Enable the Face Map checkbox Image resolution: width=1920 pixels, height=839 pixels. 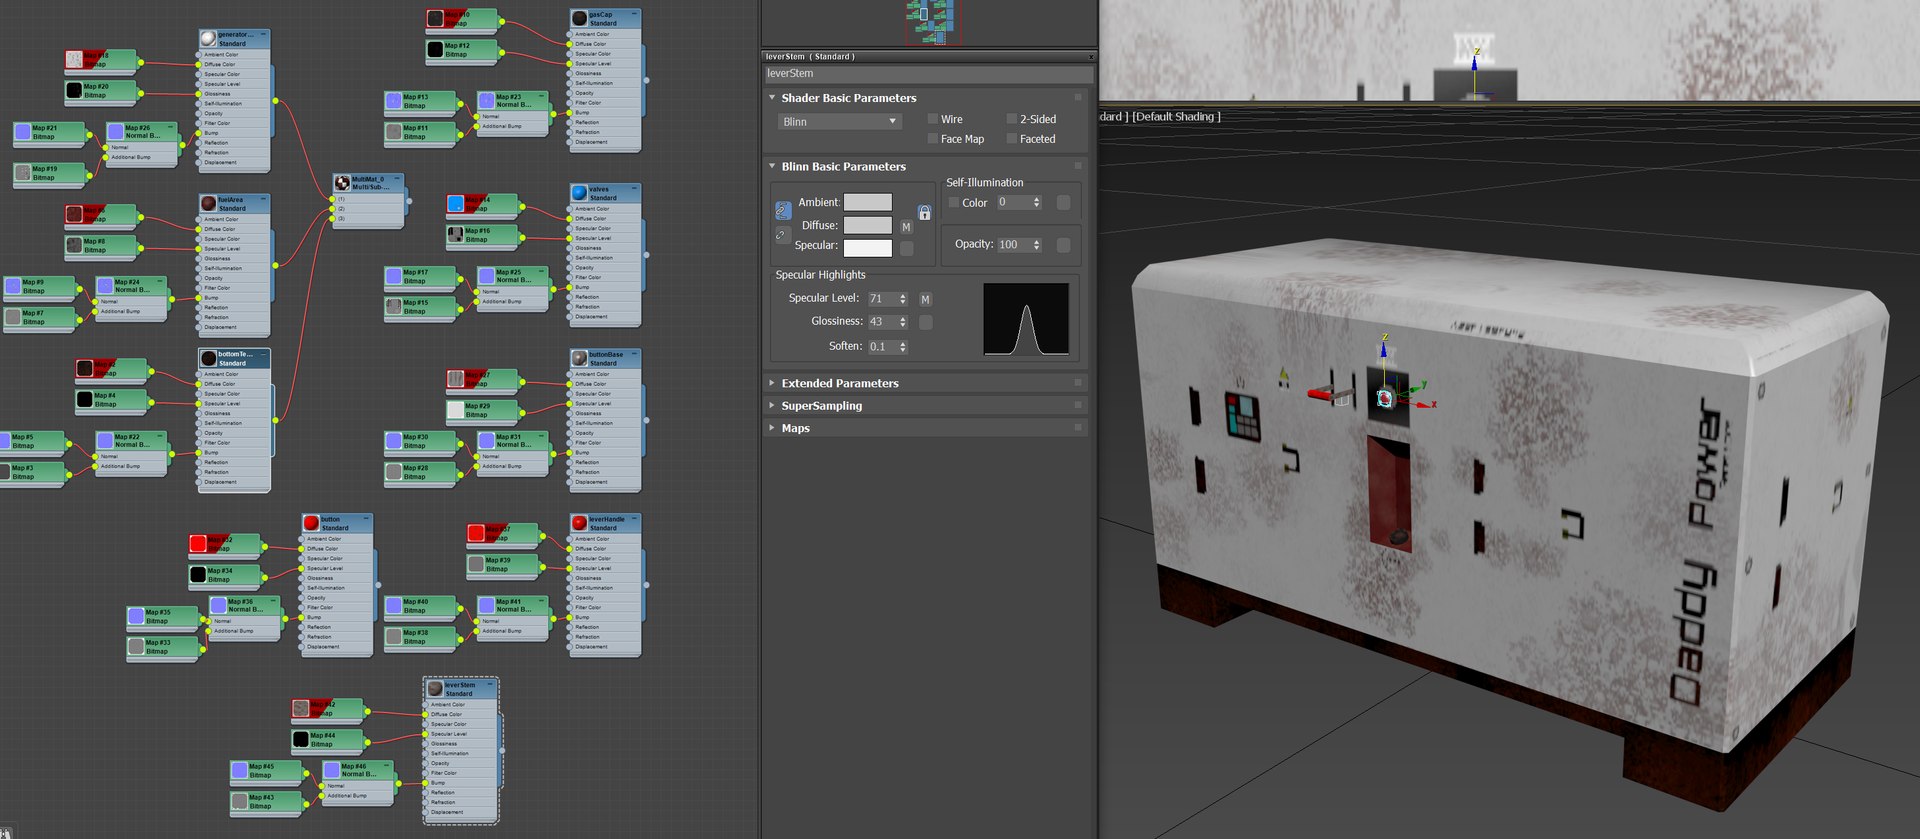coord(933,139)
